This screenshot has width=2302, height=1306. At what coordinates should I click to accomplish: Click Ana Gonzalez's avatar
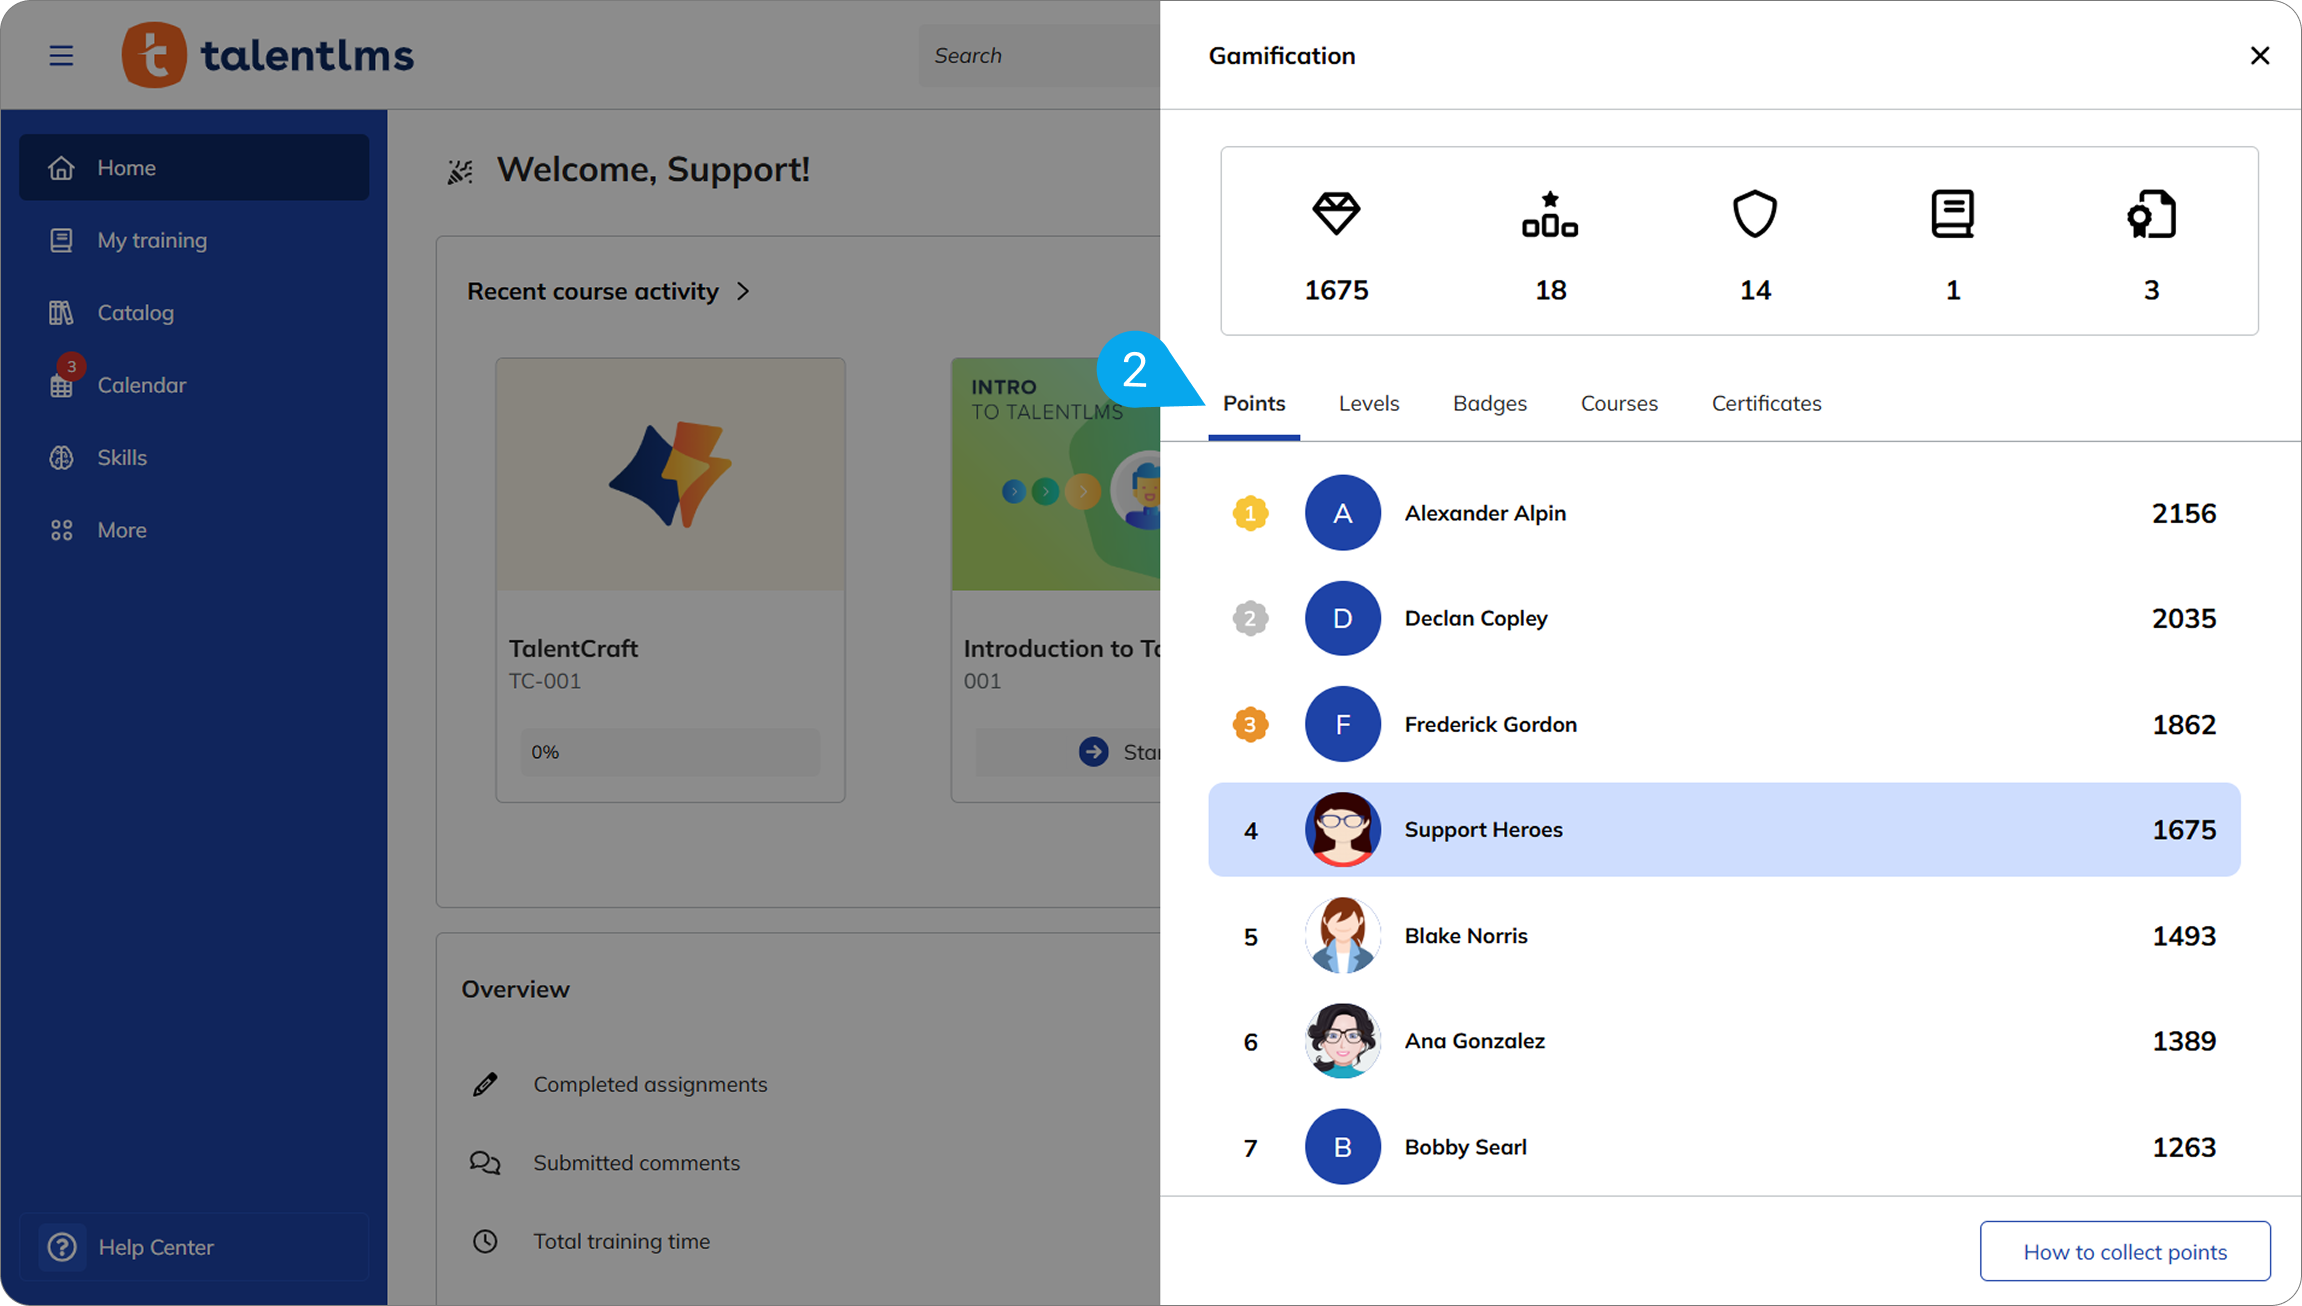click(x=1342, y=1041)
